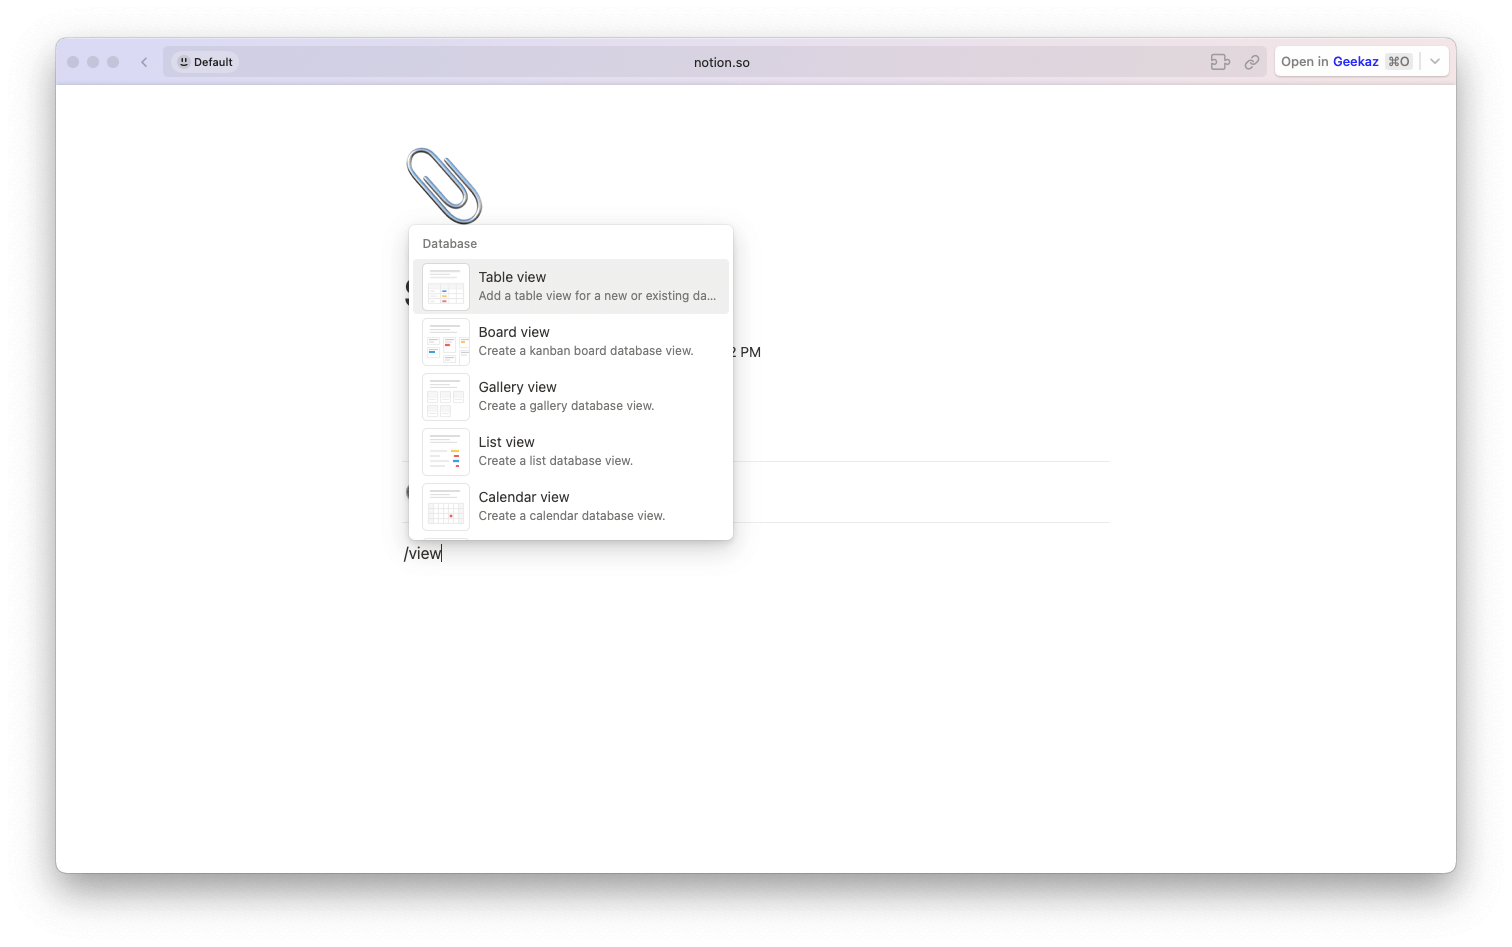Click Open in Geekaz button
The width and height of the screenshot is (1512, 947).
1346,62
